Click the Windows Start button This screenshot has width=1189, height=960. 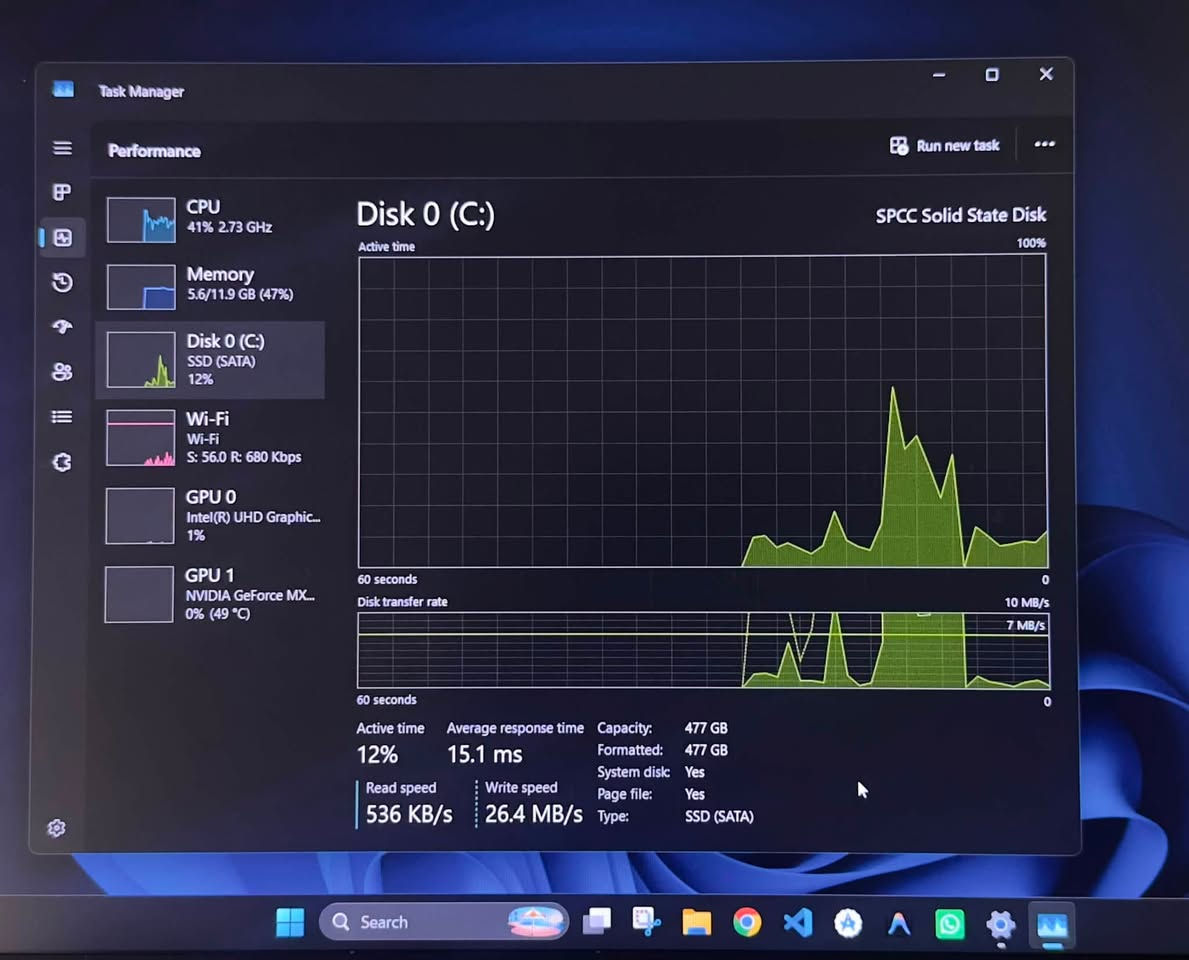click(x=290, y=923)
